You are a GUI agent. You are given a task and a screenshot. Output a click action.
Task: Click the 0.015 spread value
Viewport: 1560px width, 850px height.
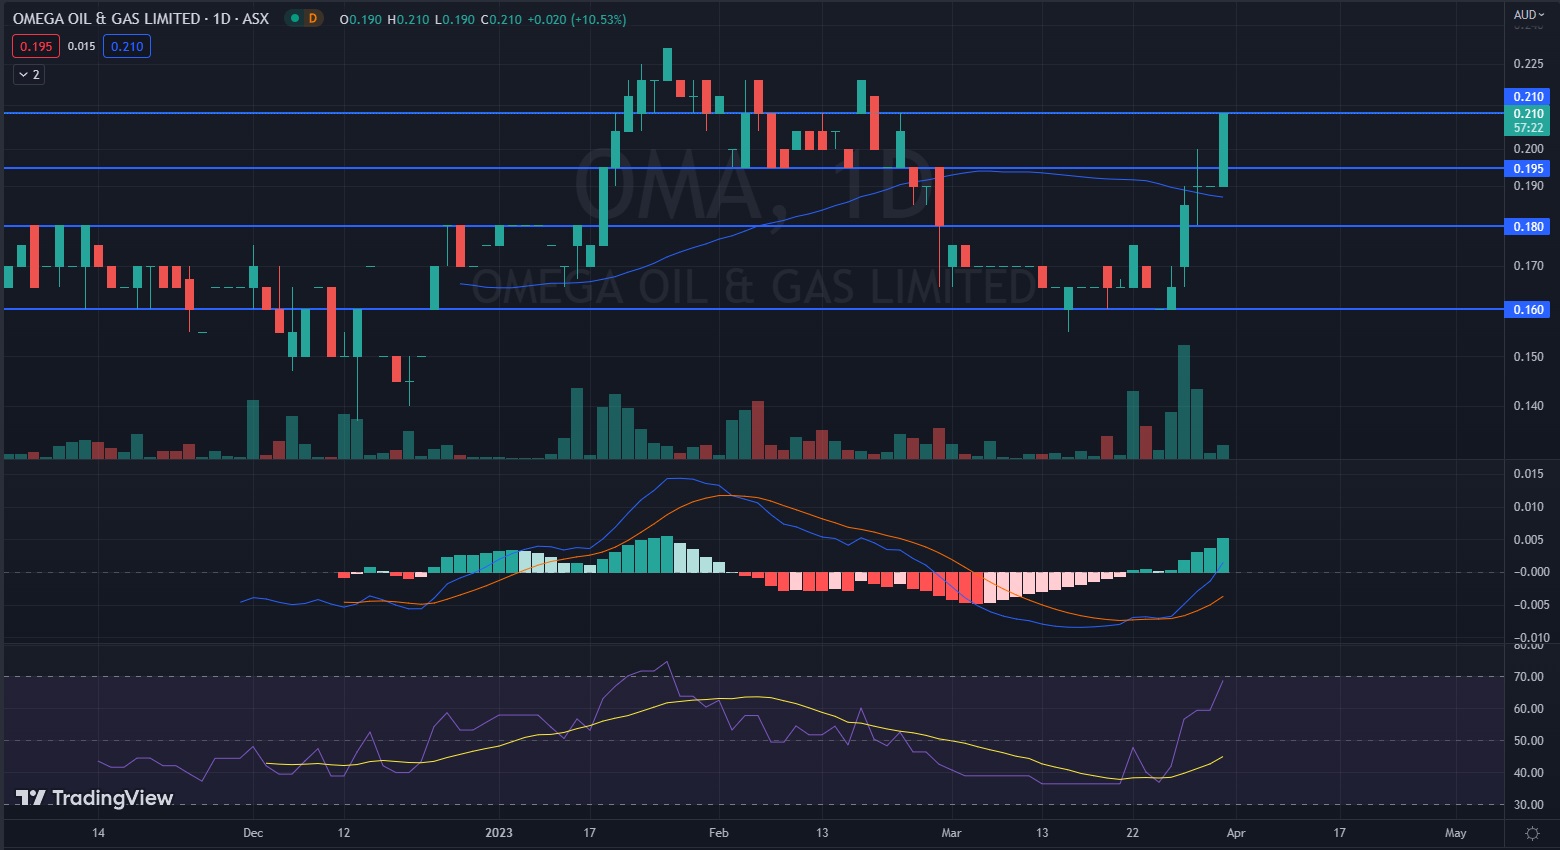click(82, 46)
